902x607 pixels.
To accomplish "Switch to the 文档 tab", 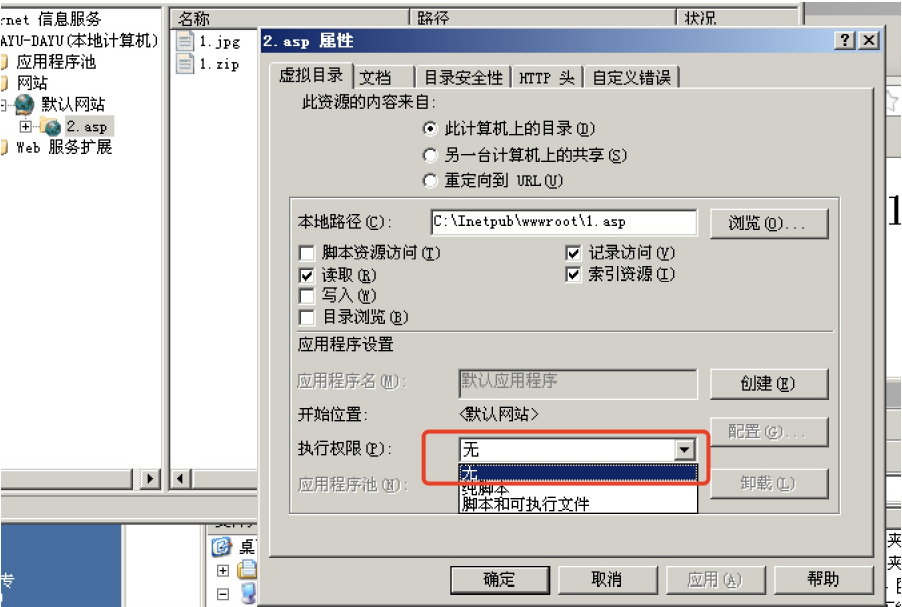I will point(383,77).
